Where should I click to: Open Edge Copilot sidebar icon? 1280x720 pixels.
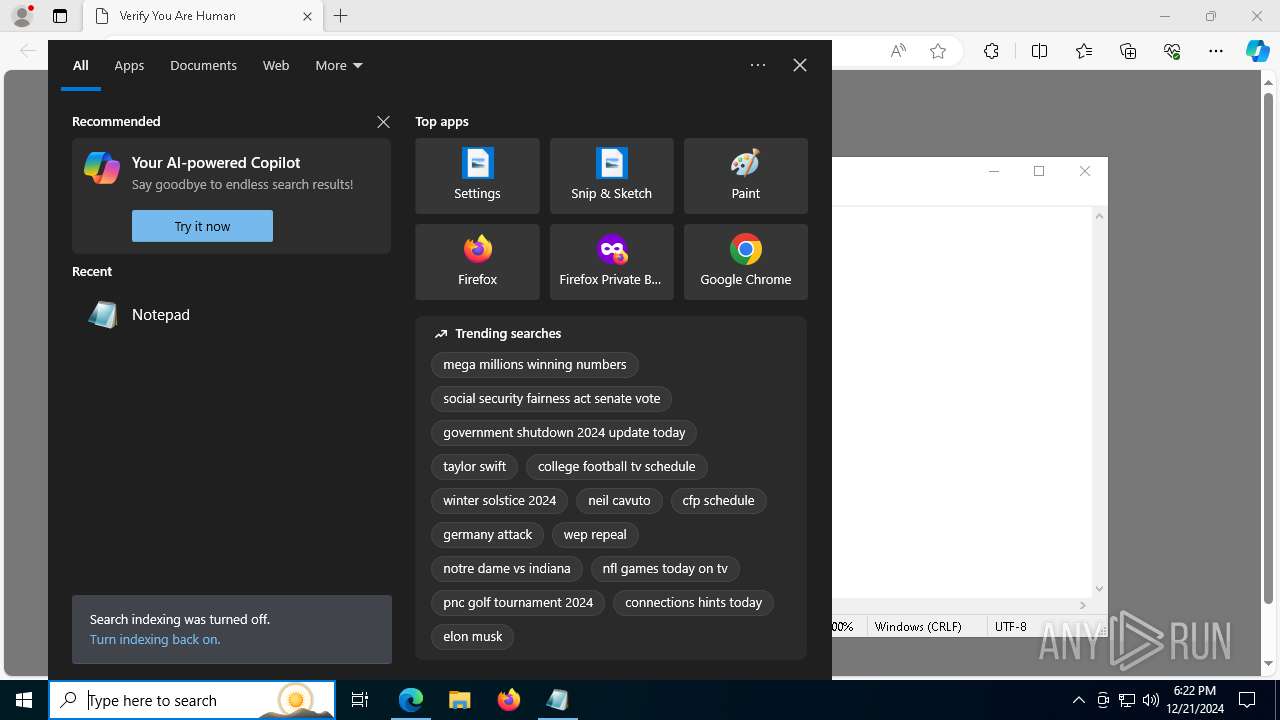(x=1257, y=51)
